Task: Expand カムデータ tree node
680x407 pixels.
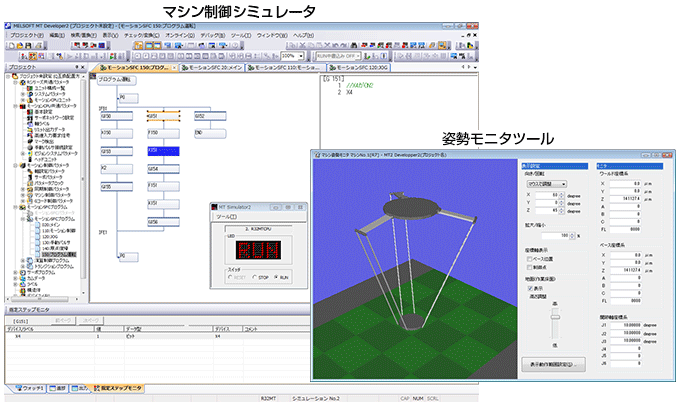Action: coord(16,279)
